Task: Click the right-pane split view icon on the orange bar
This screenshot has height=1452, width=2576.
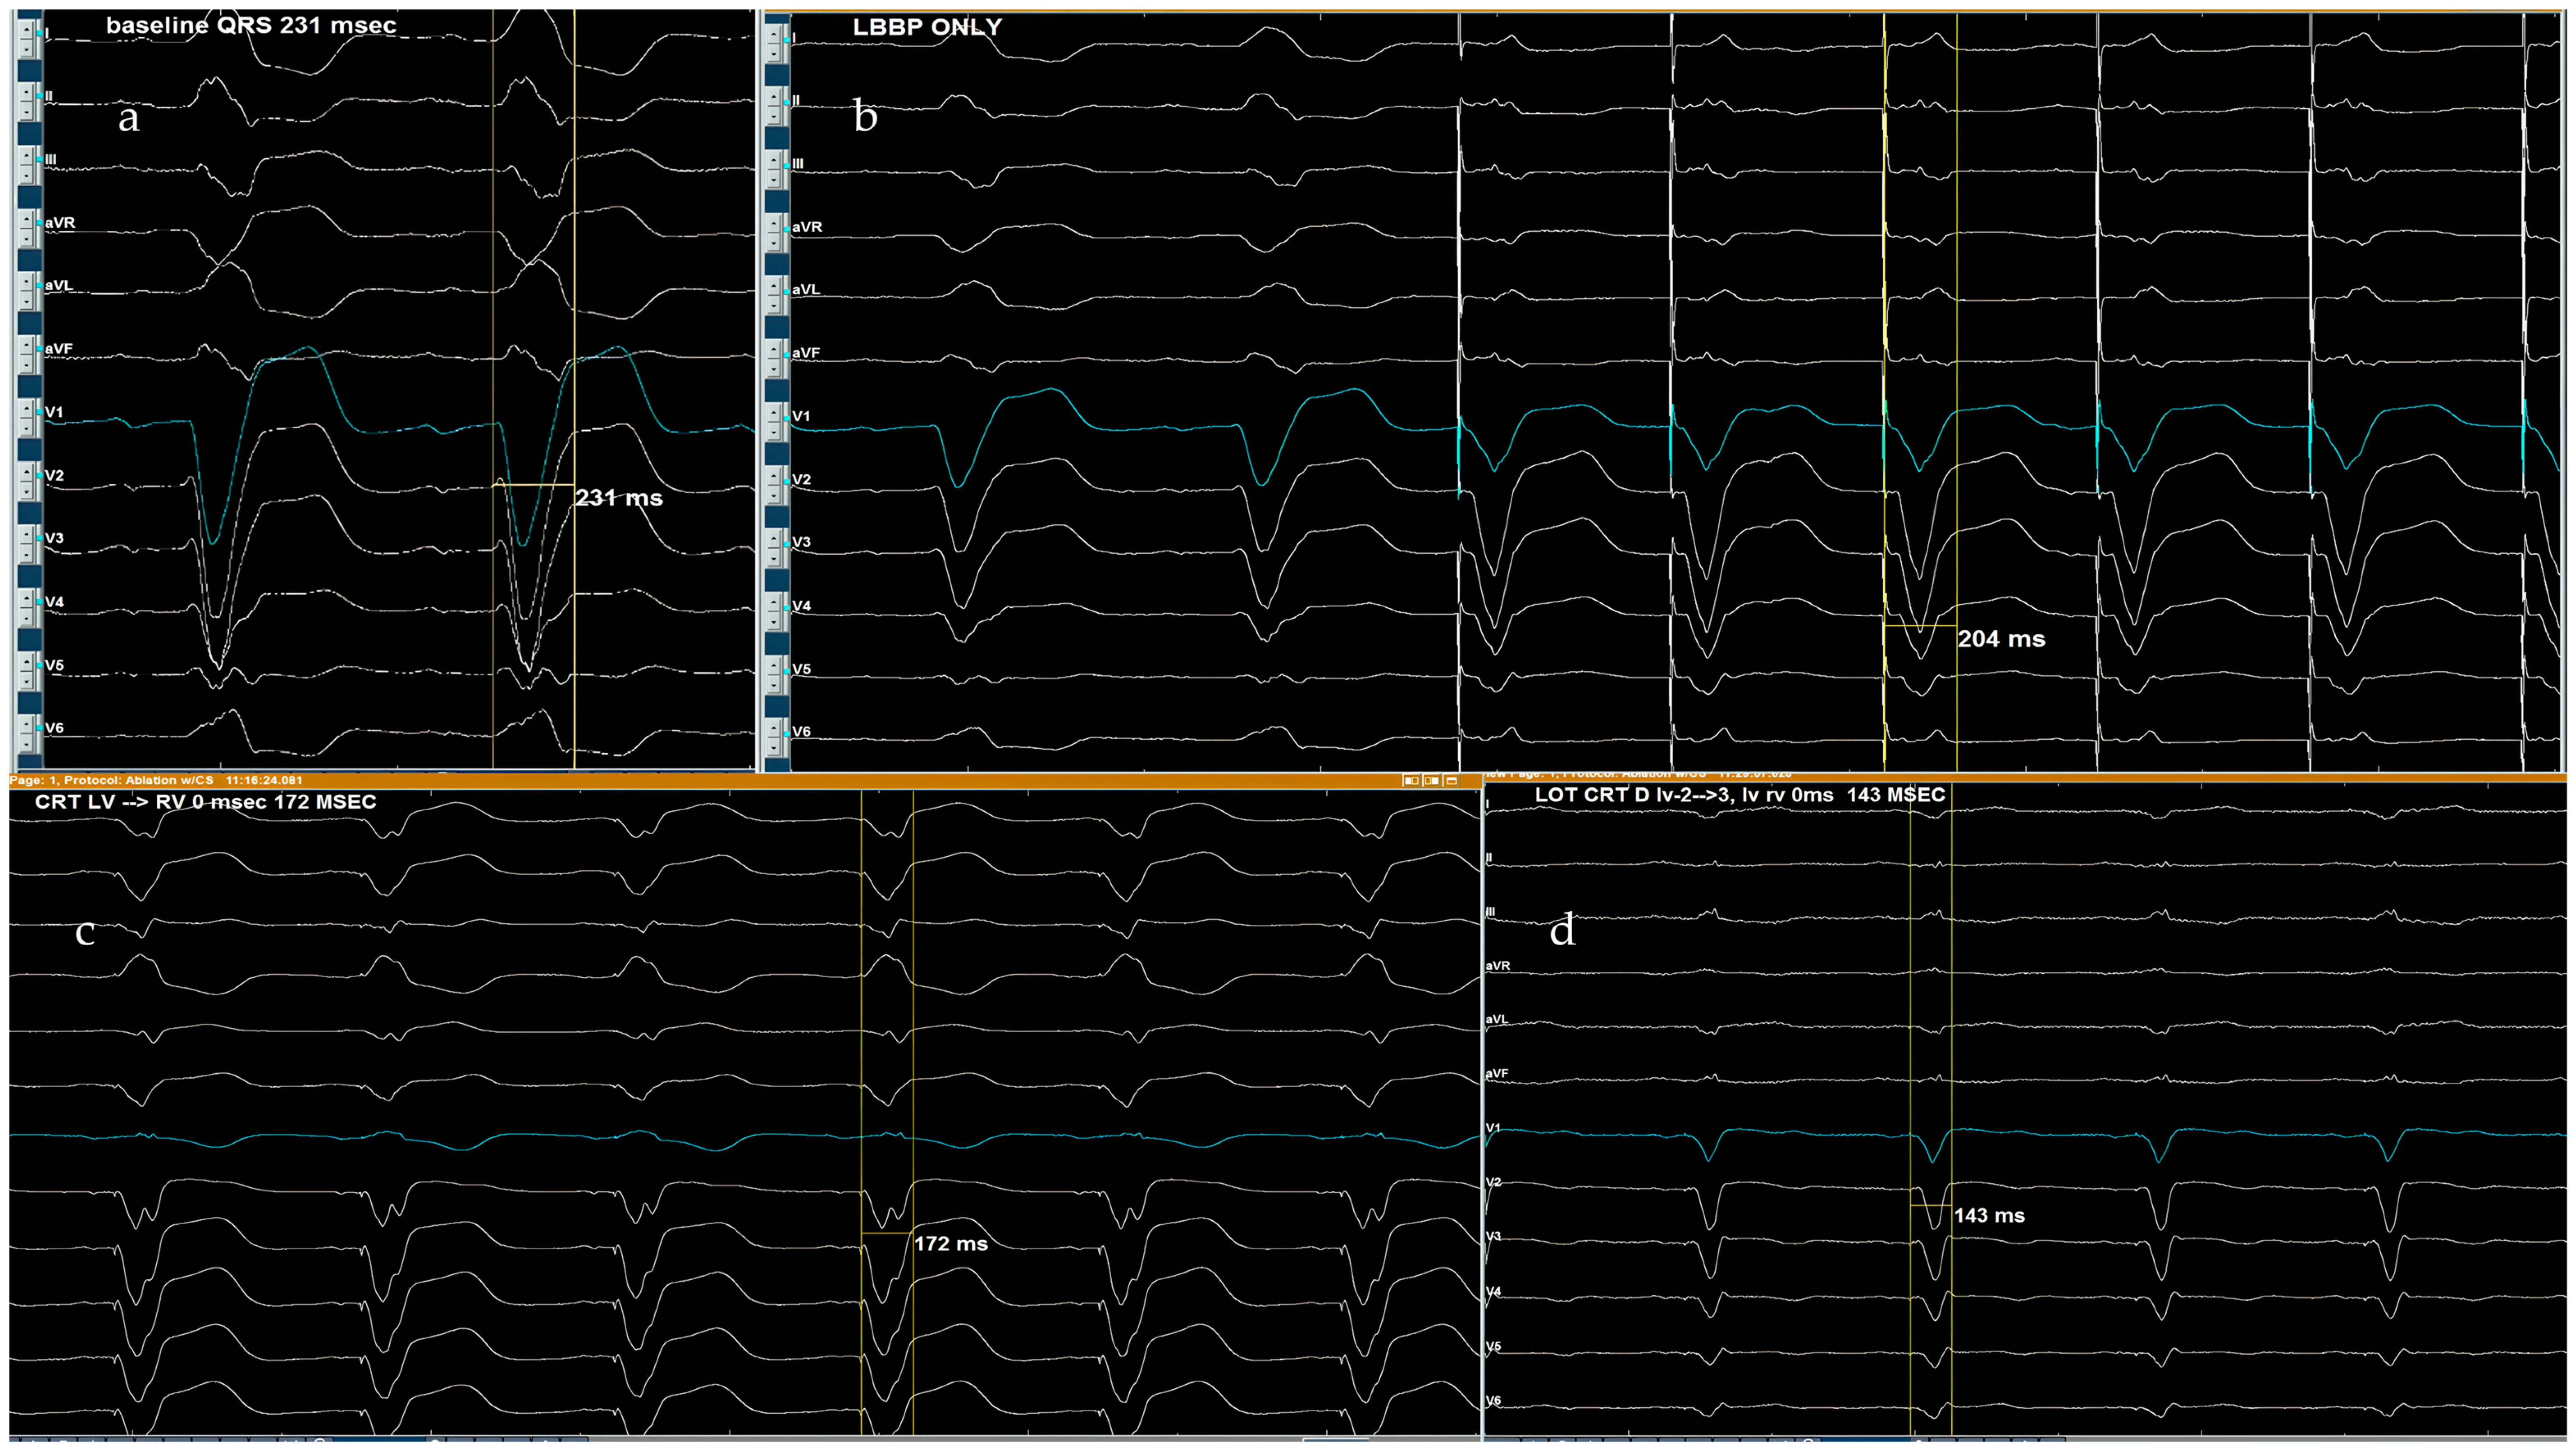Action: 1432,781
